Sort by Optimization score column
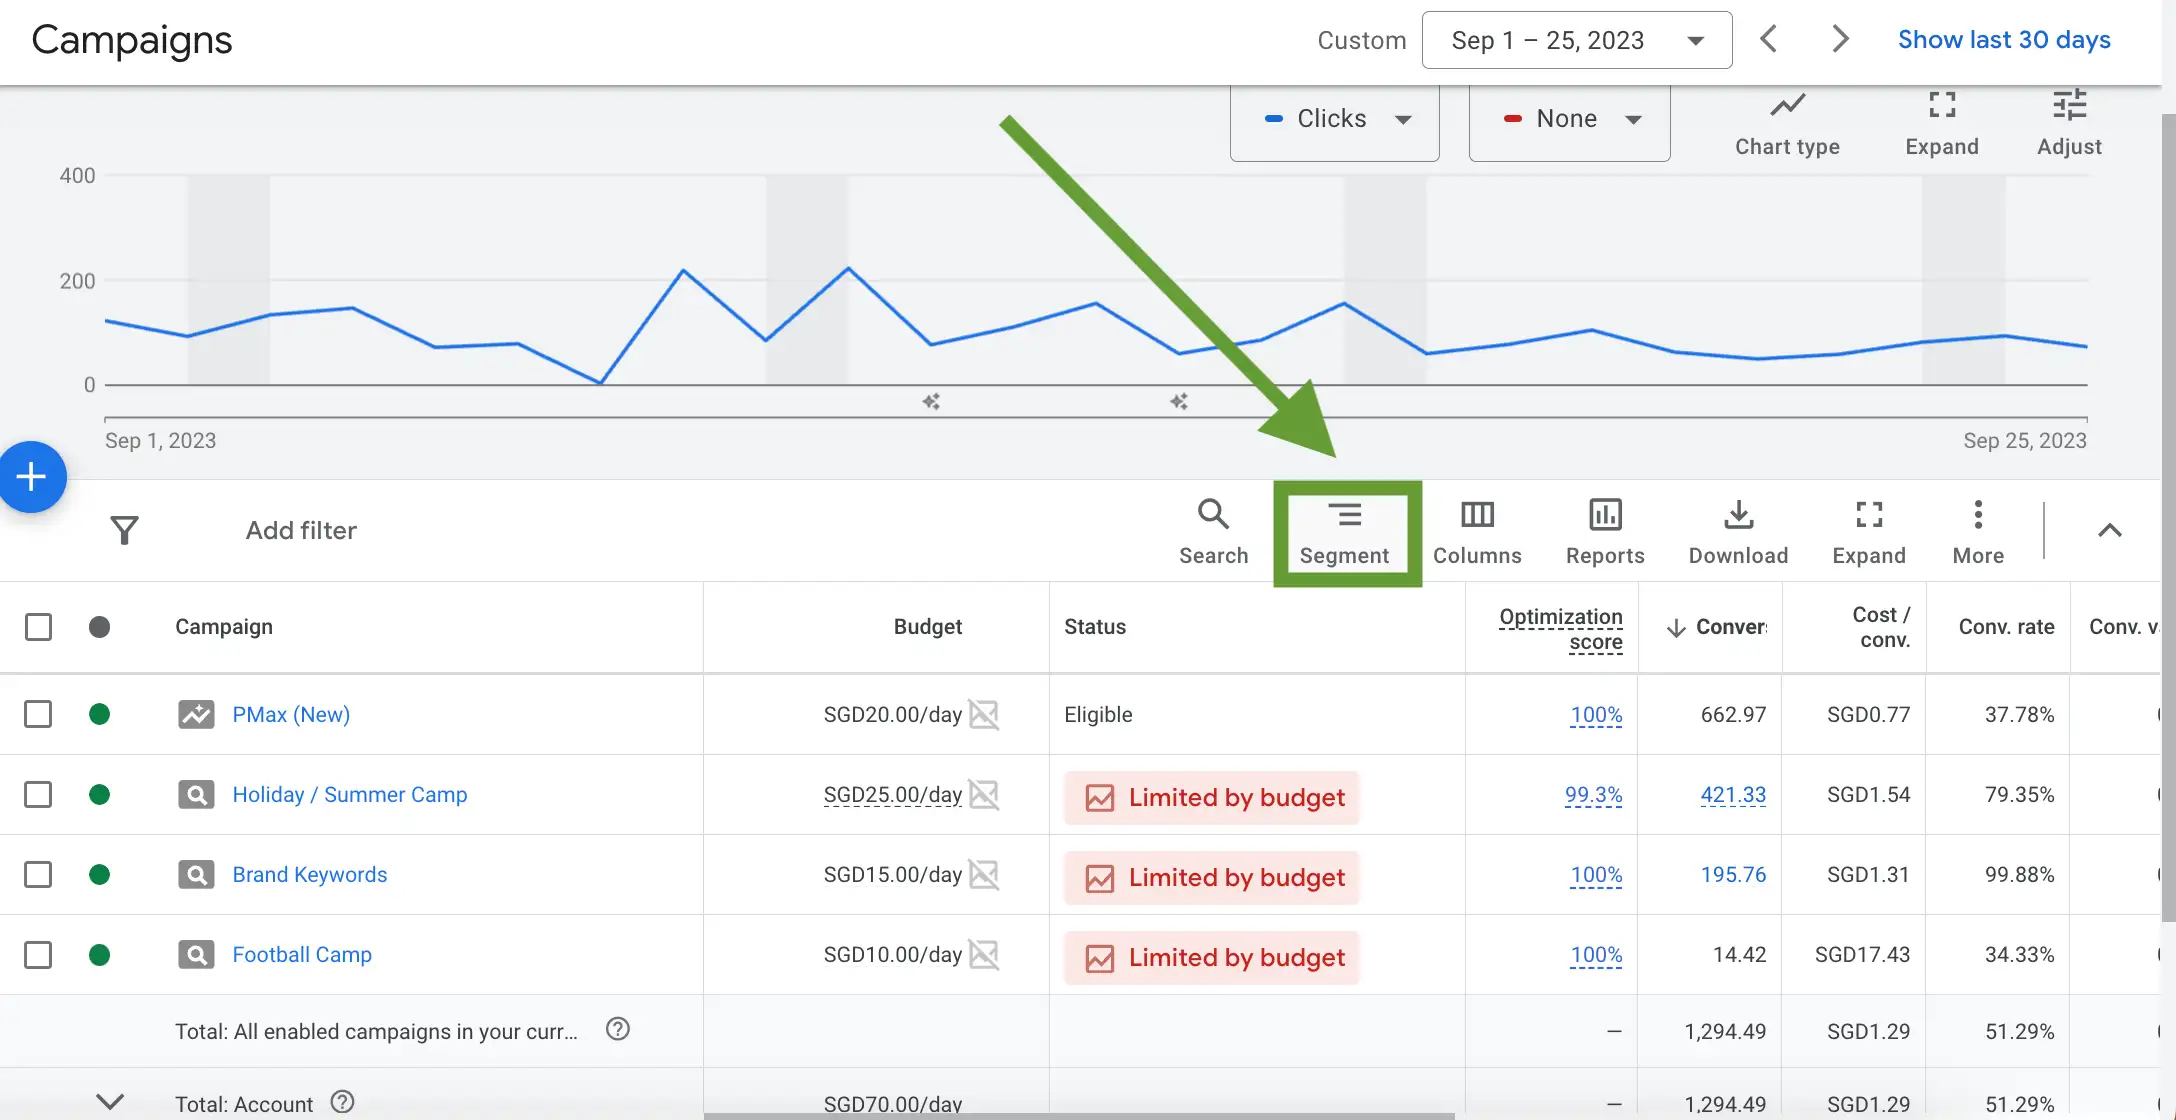 [x=1561, y=629]
